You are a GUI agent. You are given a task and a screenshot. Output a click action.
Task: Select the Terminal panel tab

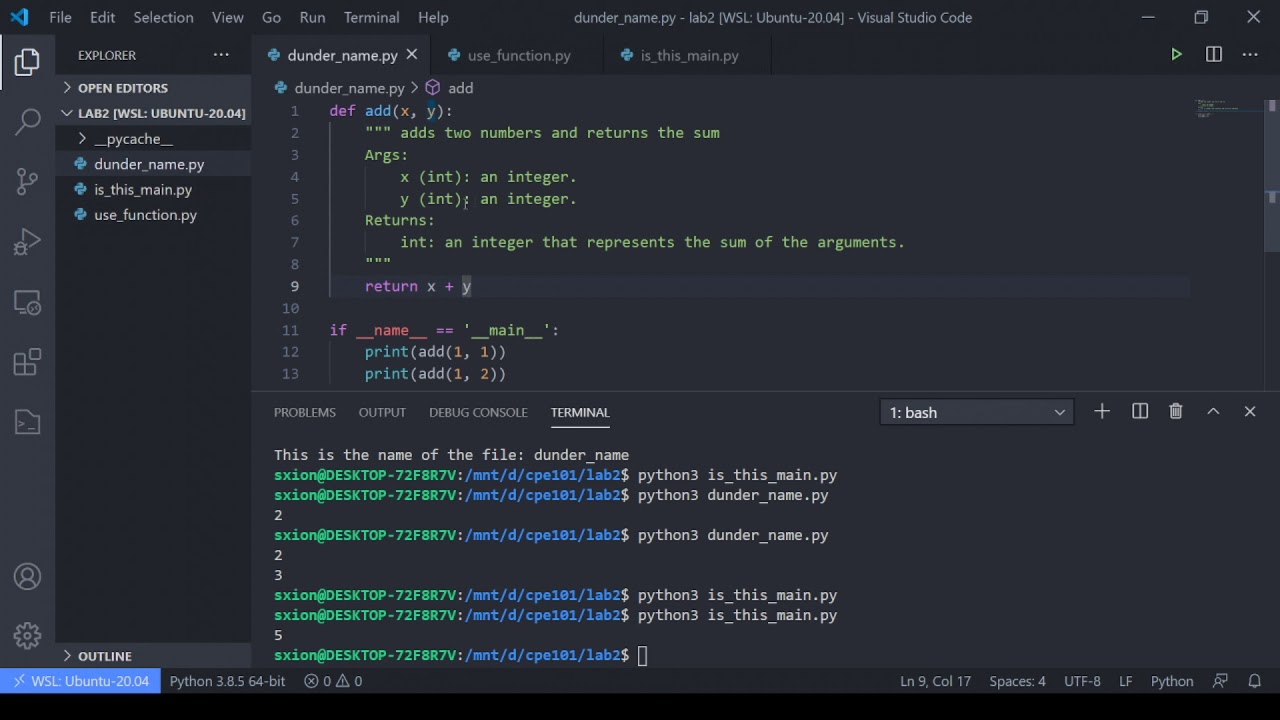(x=580, y=412)
